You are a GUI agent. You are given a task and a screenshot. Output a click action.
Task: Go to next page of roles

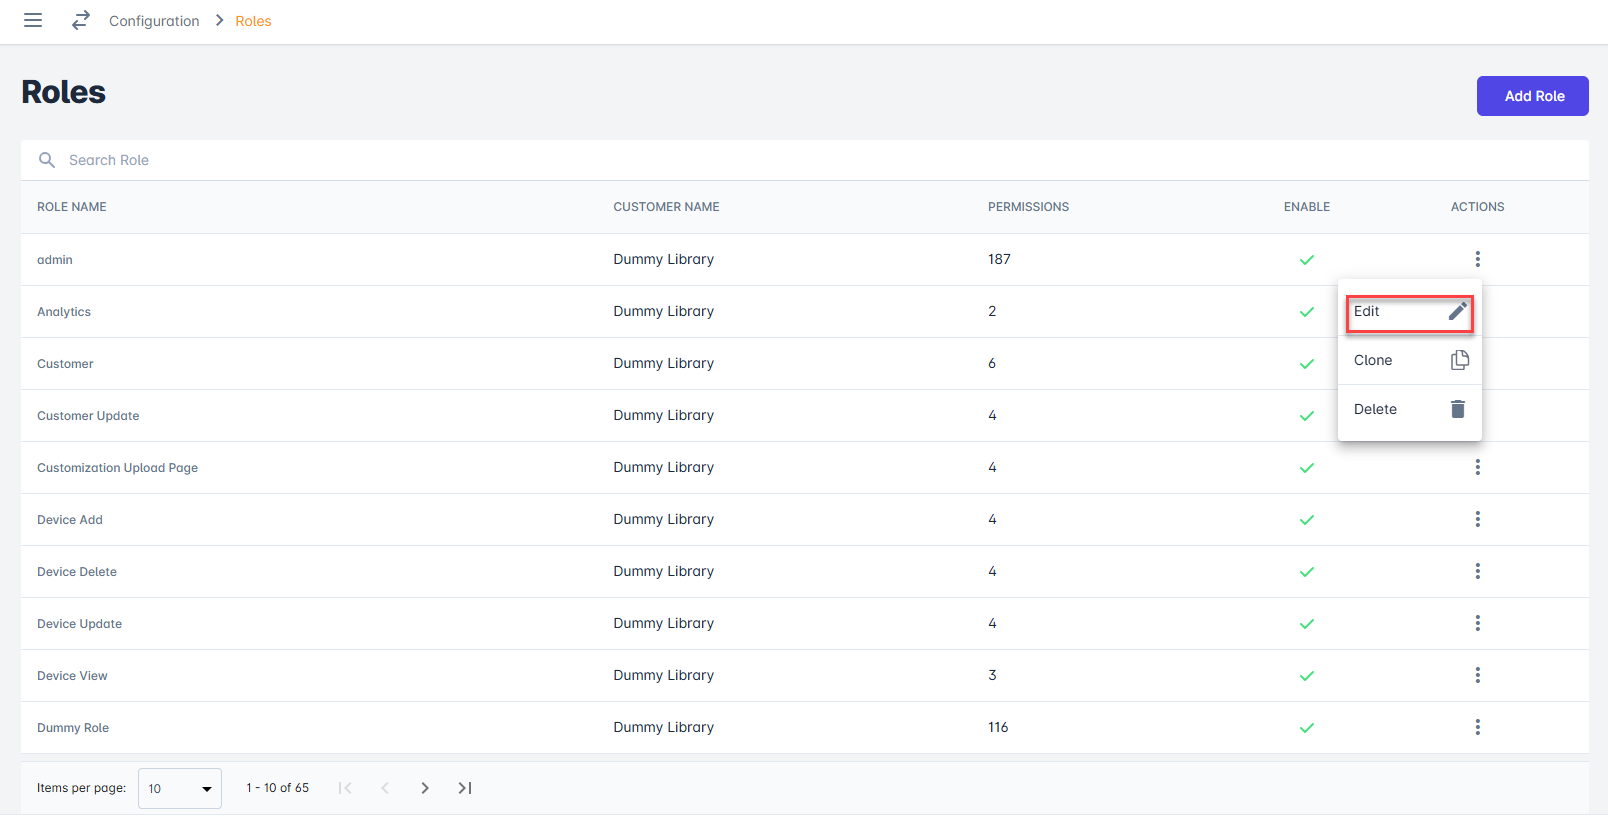425,788
